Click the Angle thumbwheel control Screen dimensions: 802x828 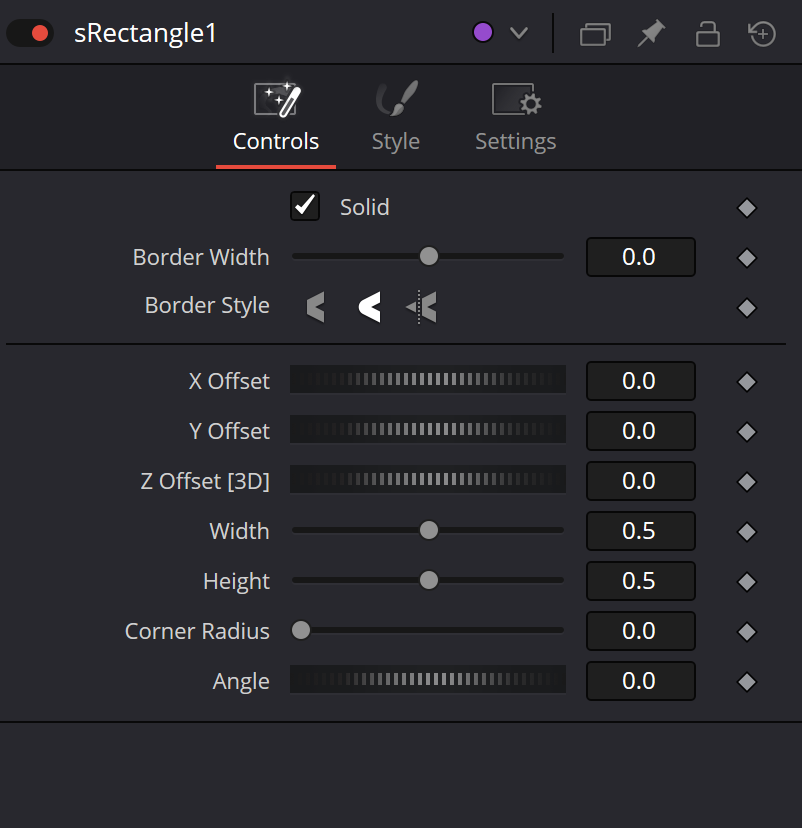coord(428,679)
